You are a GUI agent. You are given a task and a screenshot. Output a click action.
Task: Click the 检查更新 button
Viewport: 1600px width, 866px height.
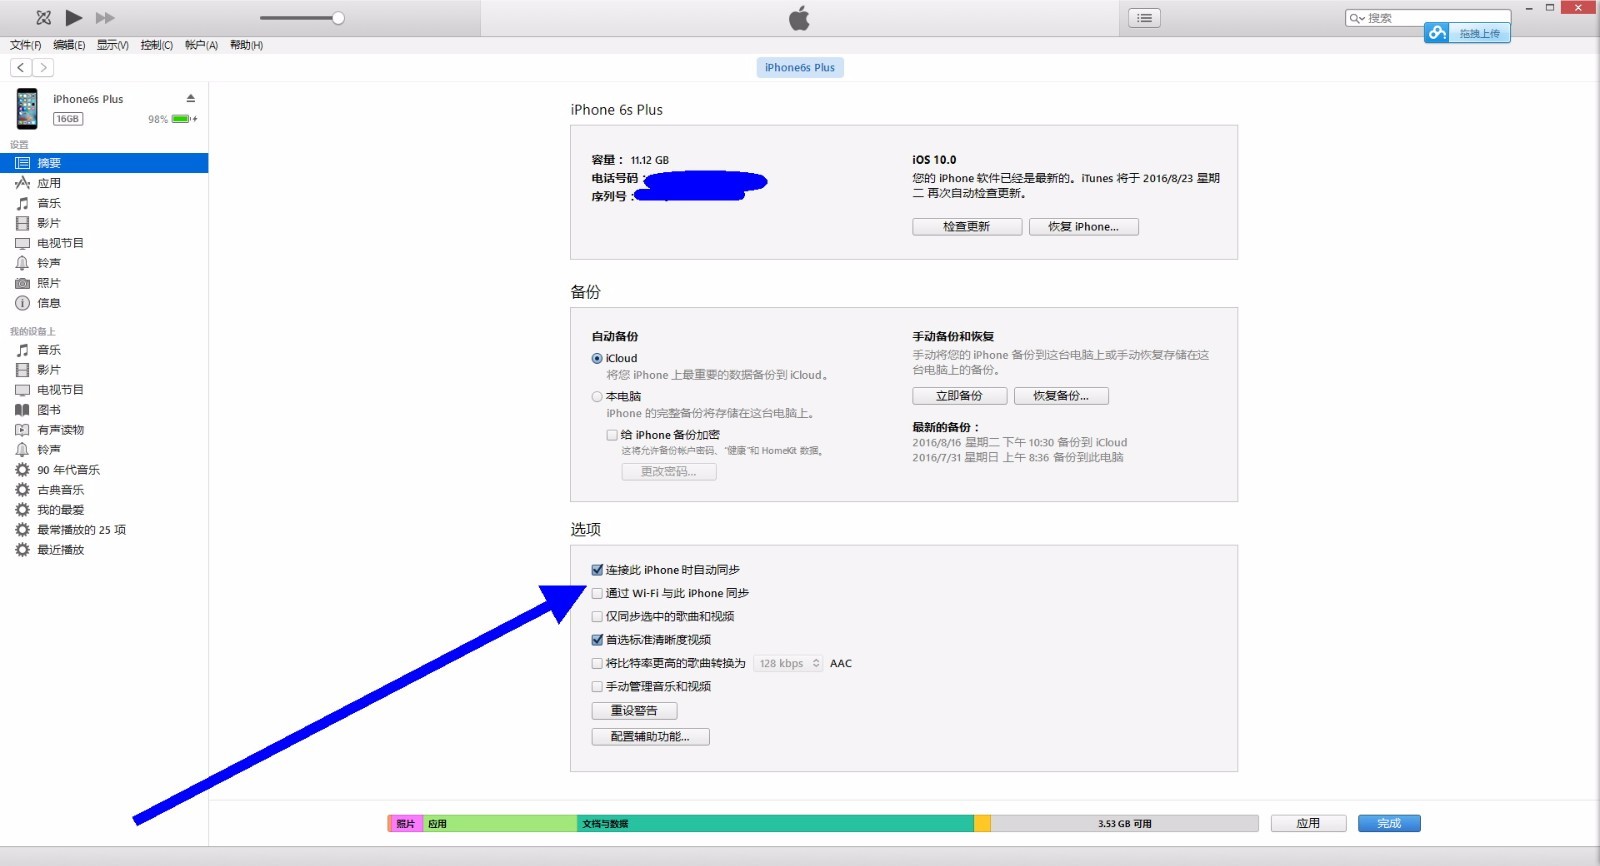[x=967, y=227]
